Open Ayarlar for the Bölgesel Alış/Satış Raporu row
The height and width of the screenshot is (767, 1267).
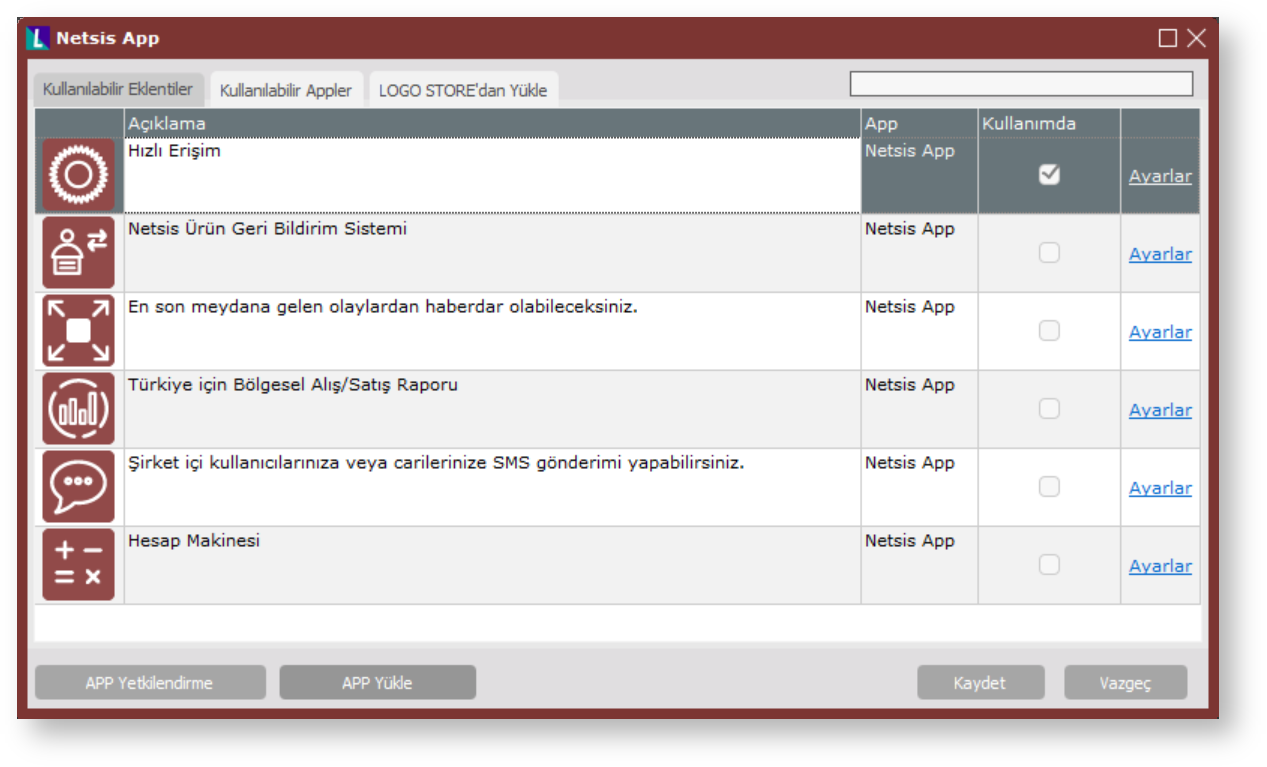(1160, 410)
